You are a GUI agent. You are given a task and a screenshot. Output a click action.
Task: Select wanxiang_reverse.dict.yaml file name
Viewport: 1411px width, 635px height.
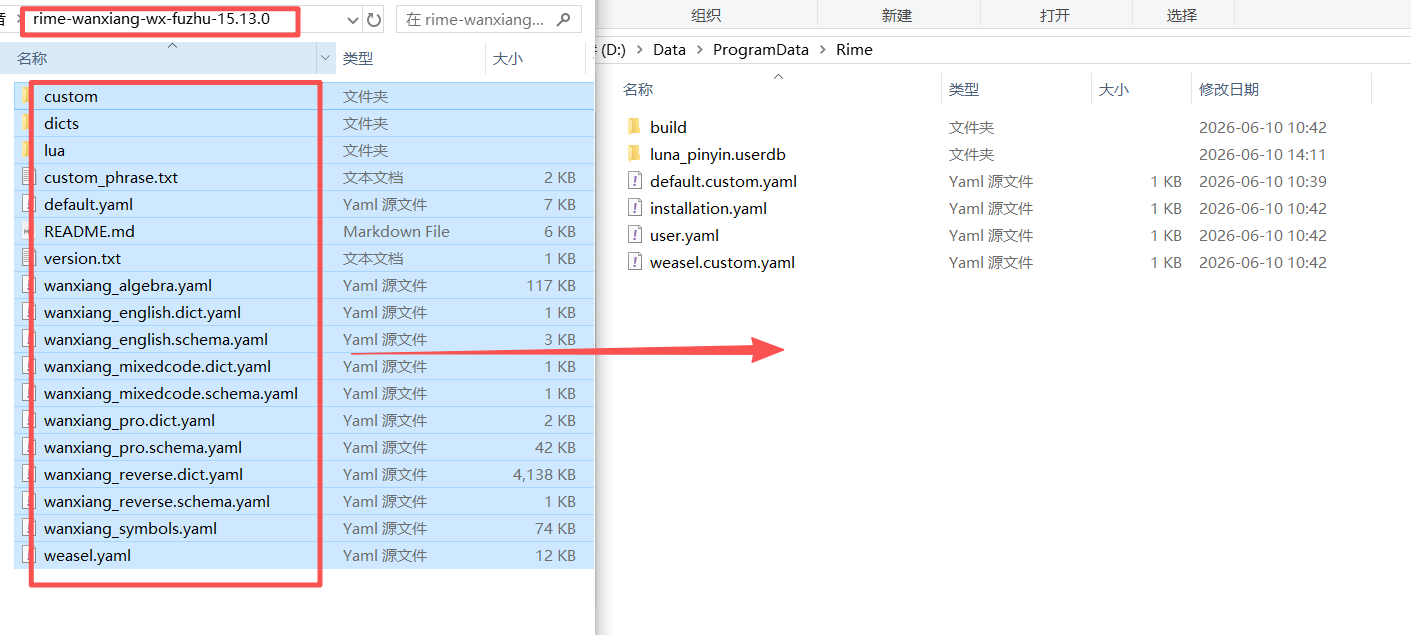(x=143, y=474)
